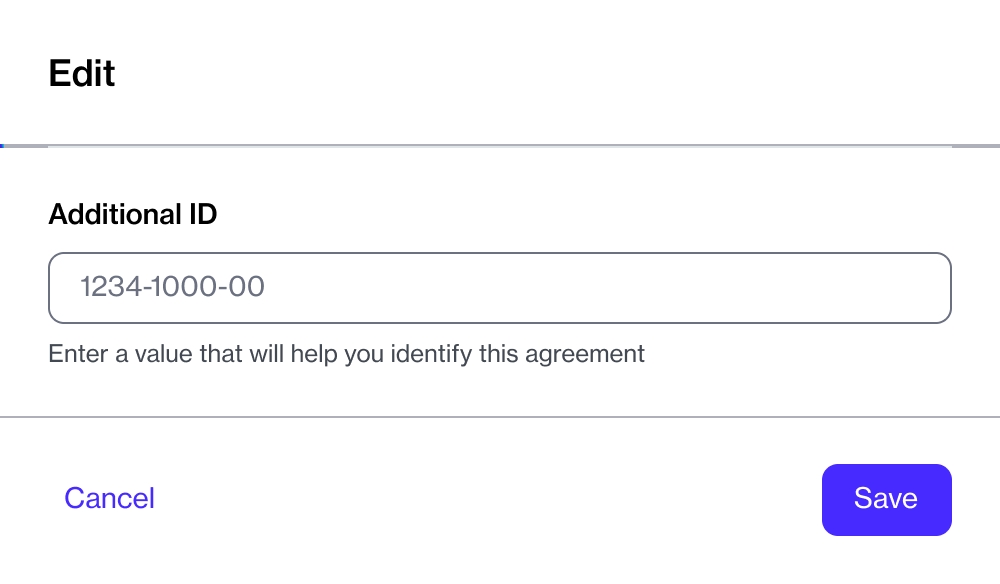
Task: Click the Save button
Action: (x=886, y=499)
